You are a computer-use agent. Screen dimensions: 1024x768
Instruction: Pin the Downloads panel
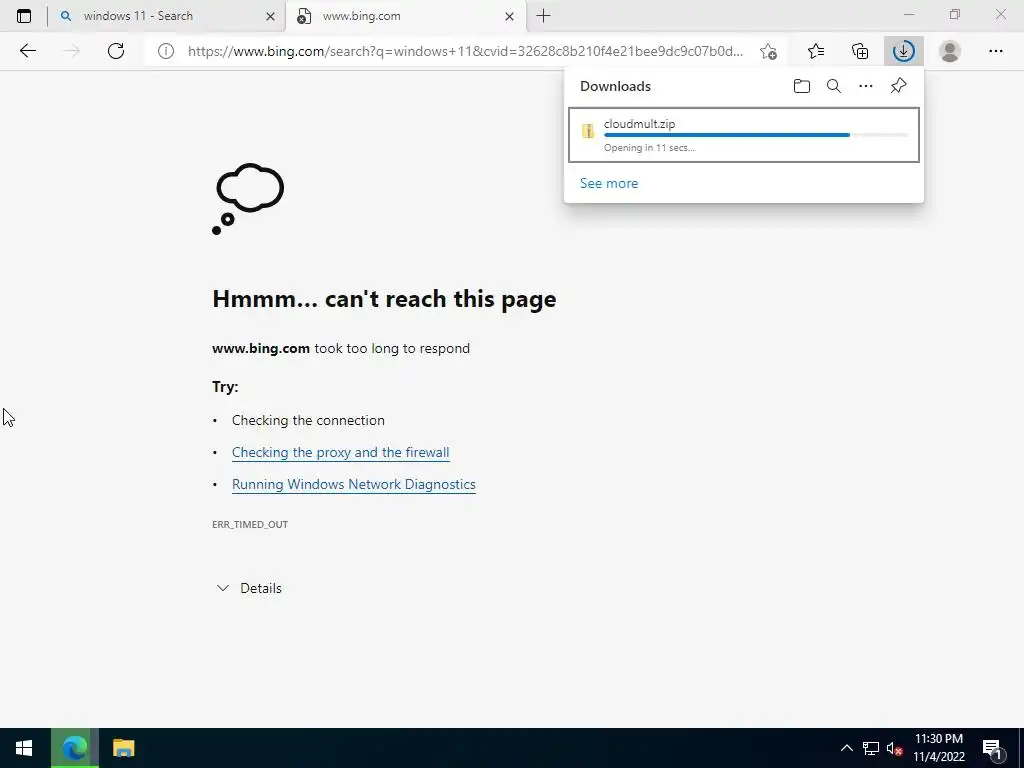tap(899, 86)
